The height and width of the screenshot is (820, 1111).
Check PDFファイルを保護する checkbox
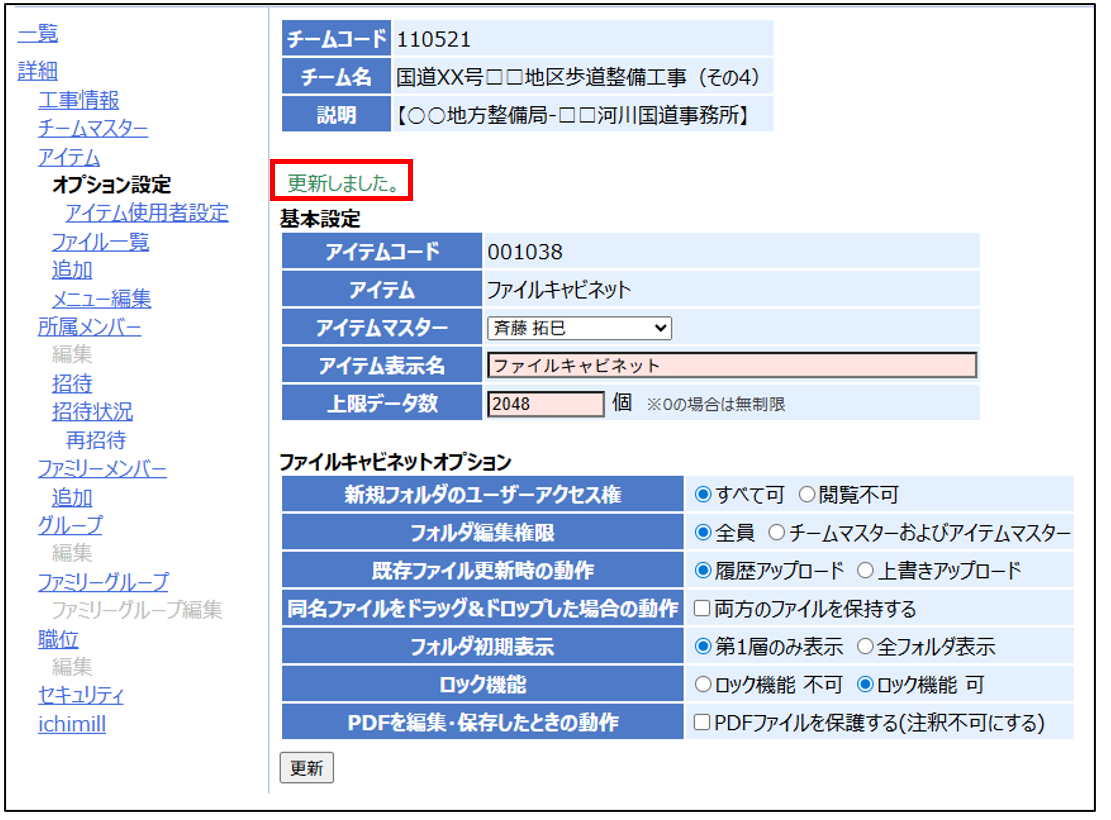click(x=702, y=723)
